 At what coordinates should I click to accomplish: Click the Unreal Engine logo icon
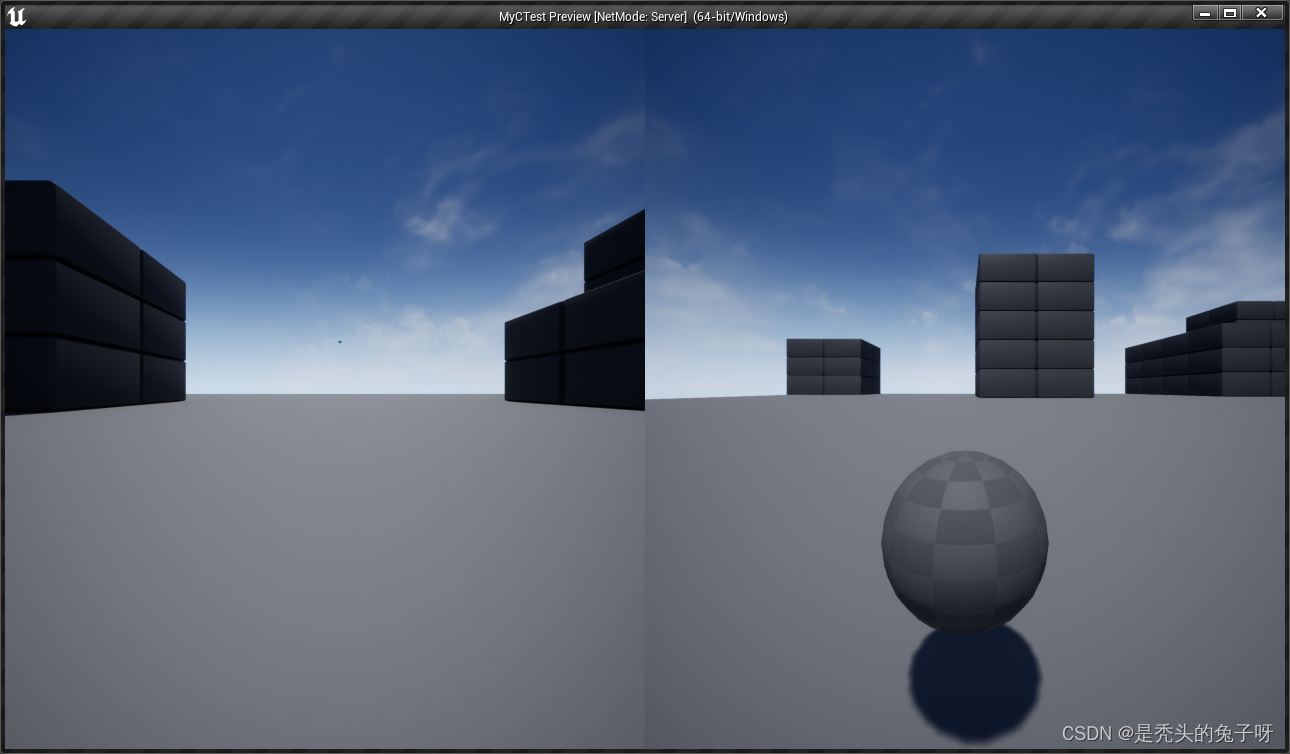(x=16, y=15)
